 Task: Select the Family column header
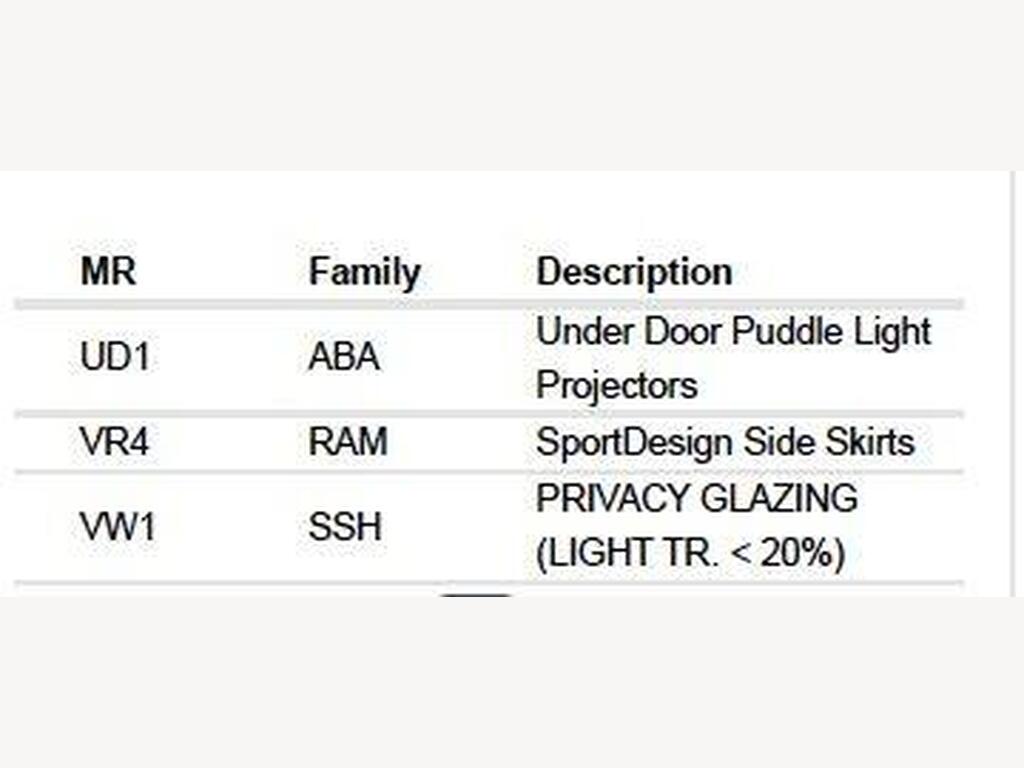click(364, 272)
